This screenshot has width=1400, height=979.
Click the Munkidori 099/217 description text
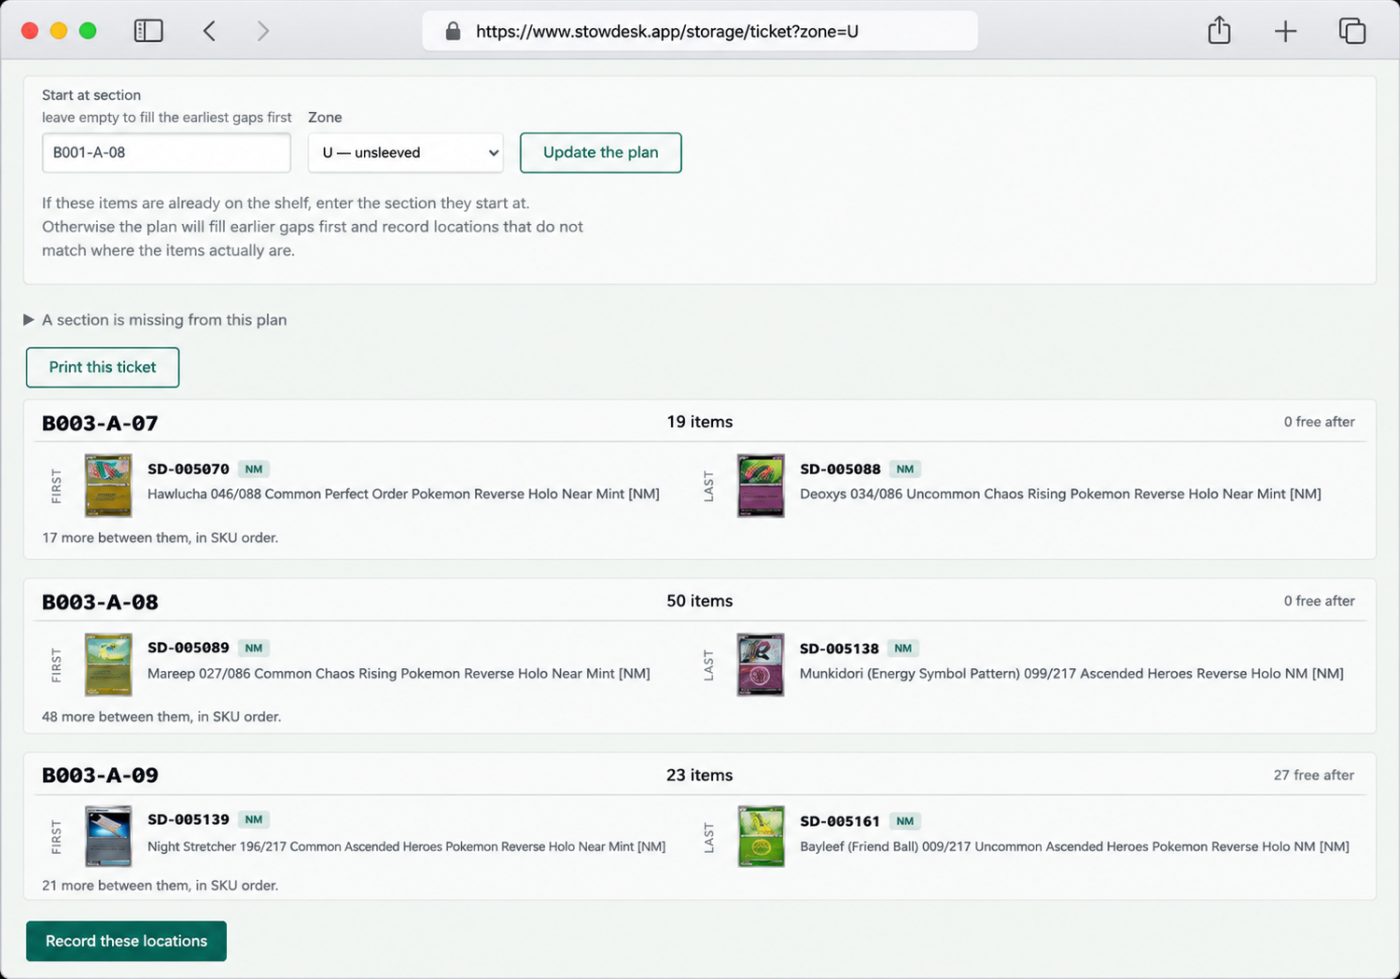coord(1072,674)
